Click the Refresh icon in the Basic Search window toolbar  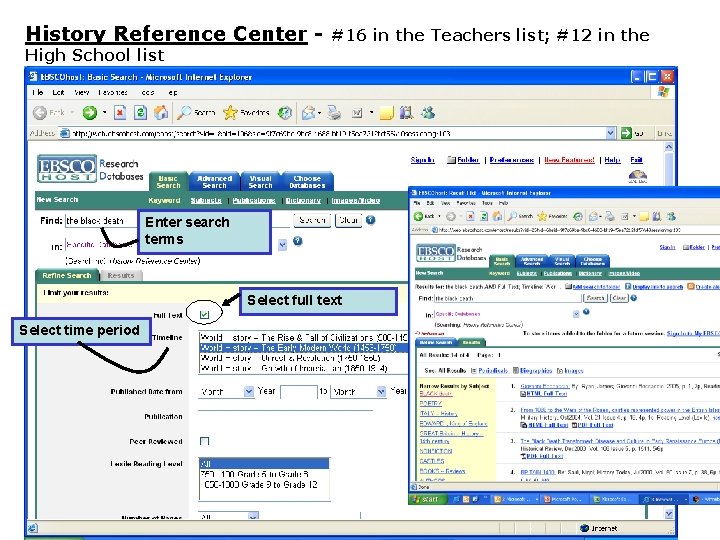tap(140, 112)
